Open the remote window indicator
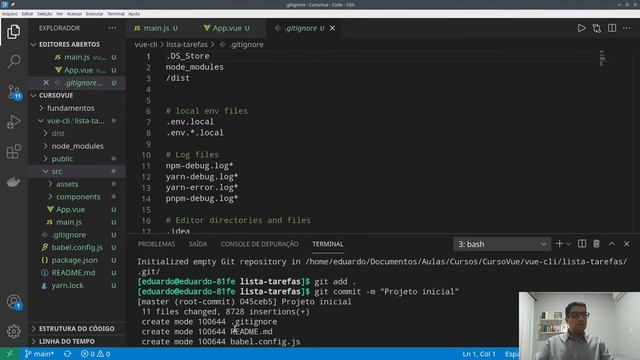 pos(9,354)
